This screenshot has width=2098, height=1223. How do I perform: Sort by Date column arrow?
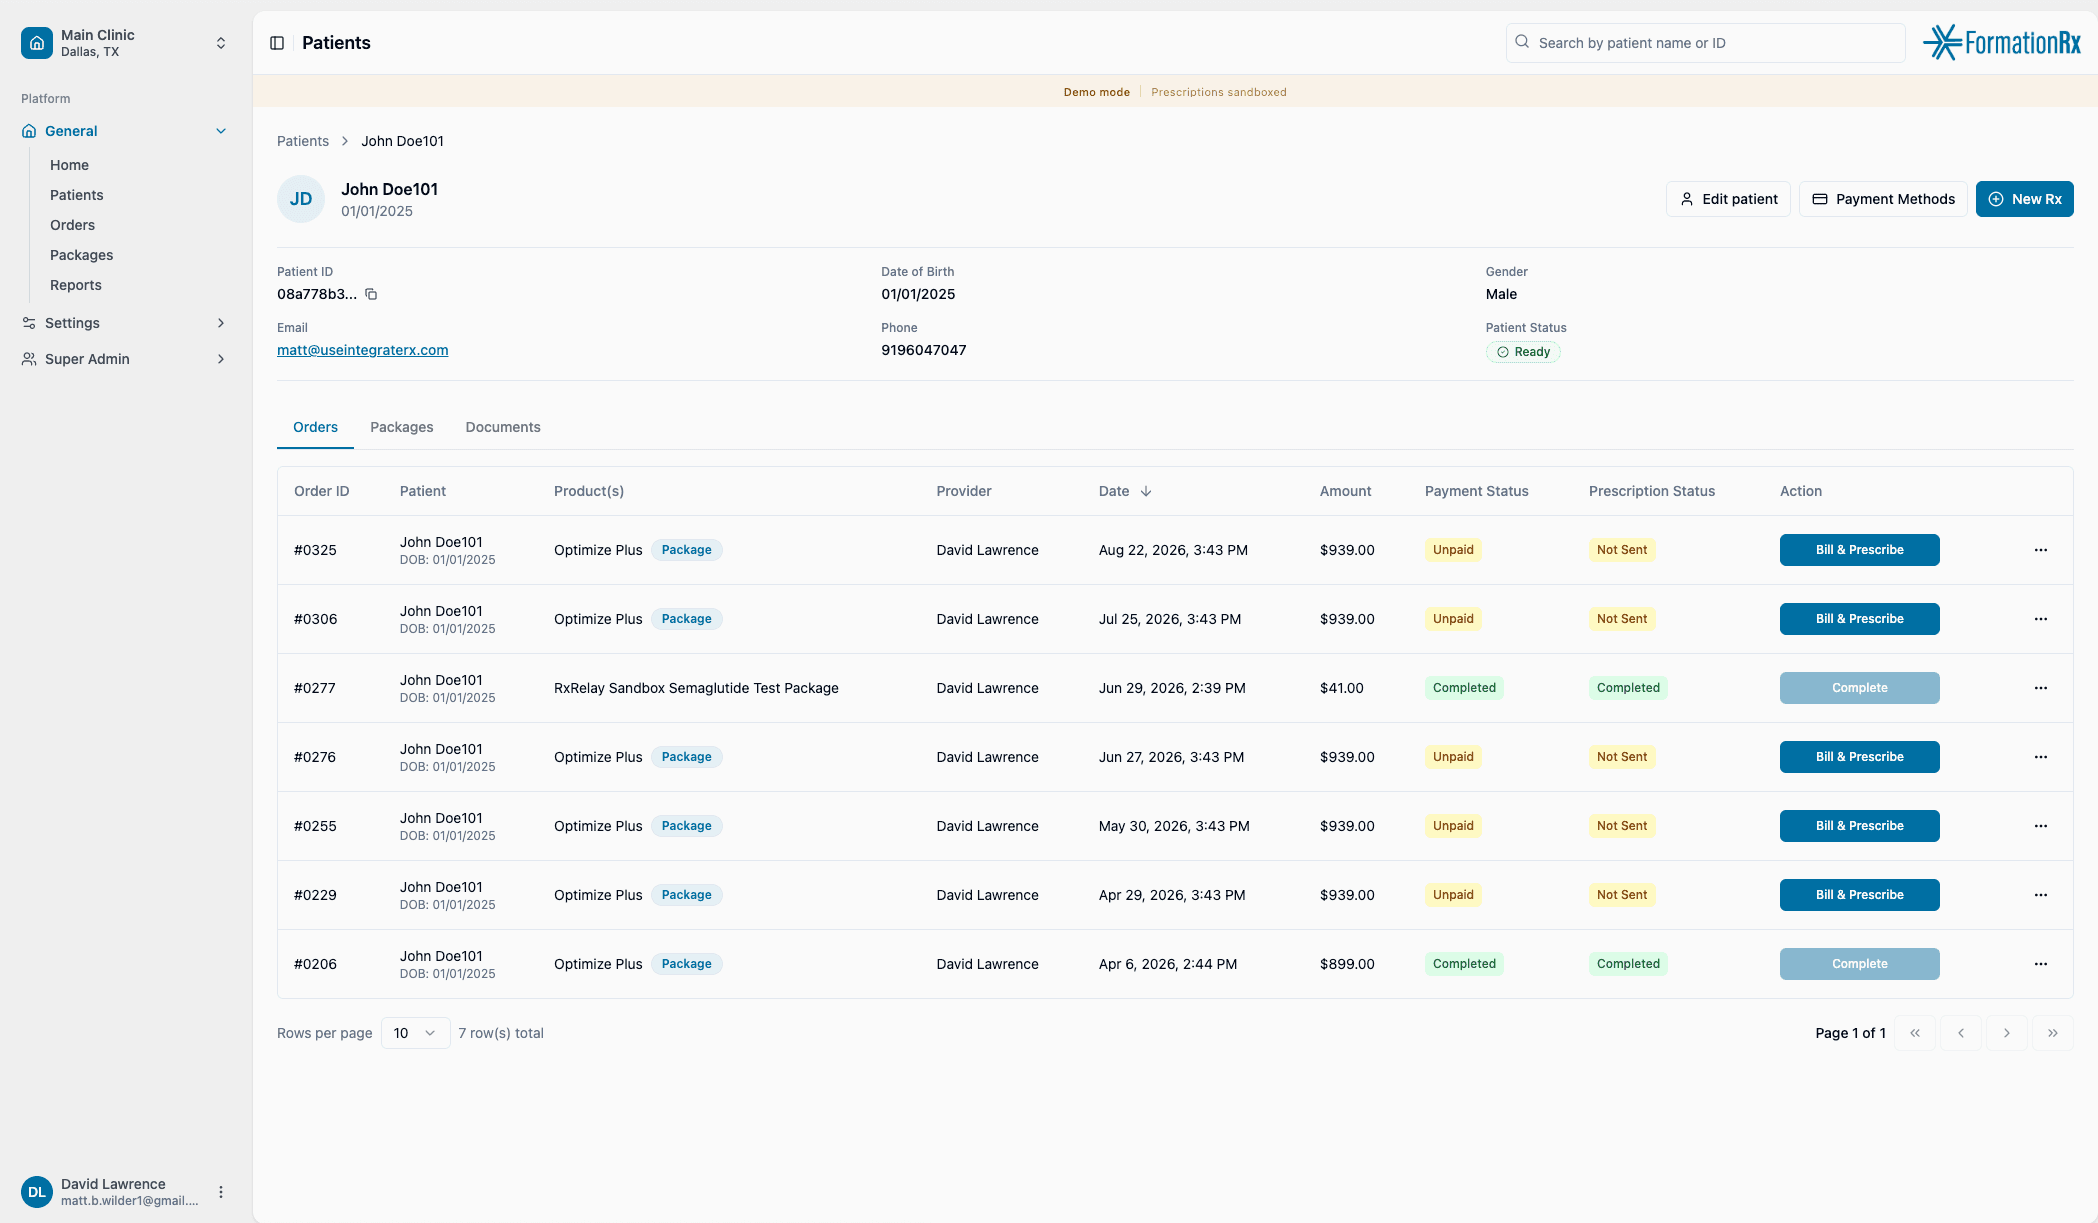coord(1146,491)
